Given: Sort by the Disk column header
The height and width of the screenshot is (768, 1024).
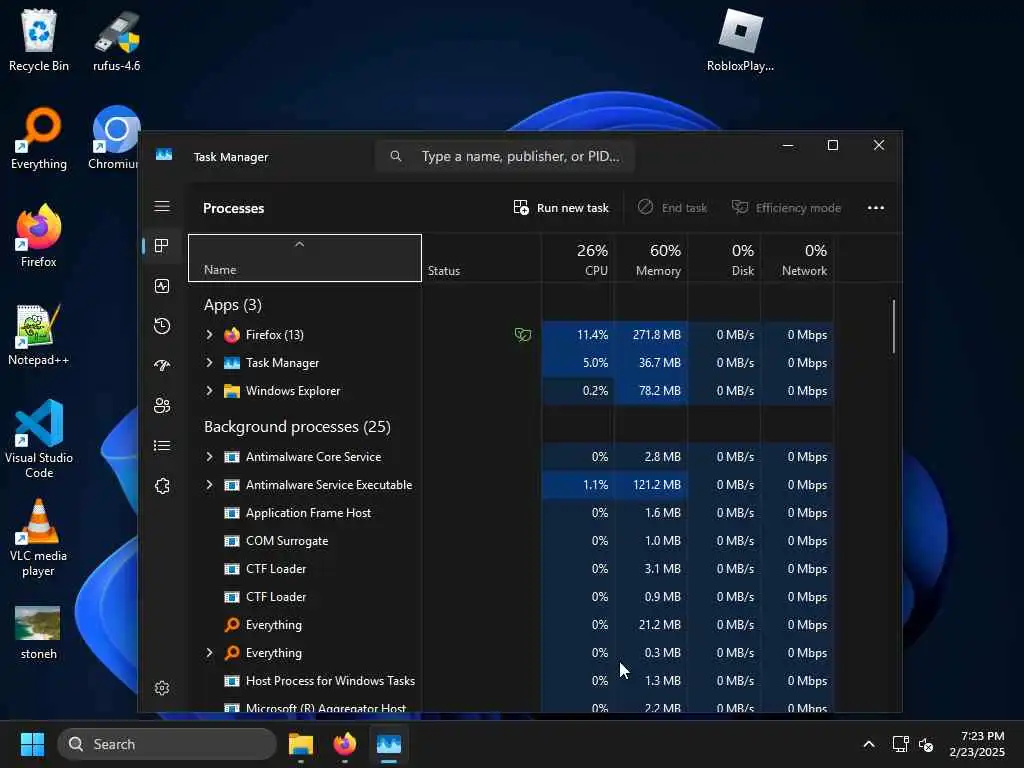Looking at the screenshot, I should (x=724, y=258).
